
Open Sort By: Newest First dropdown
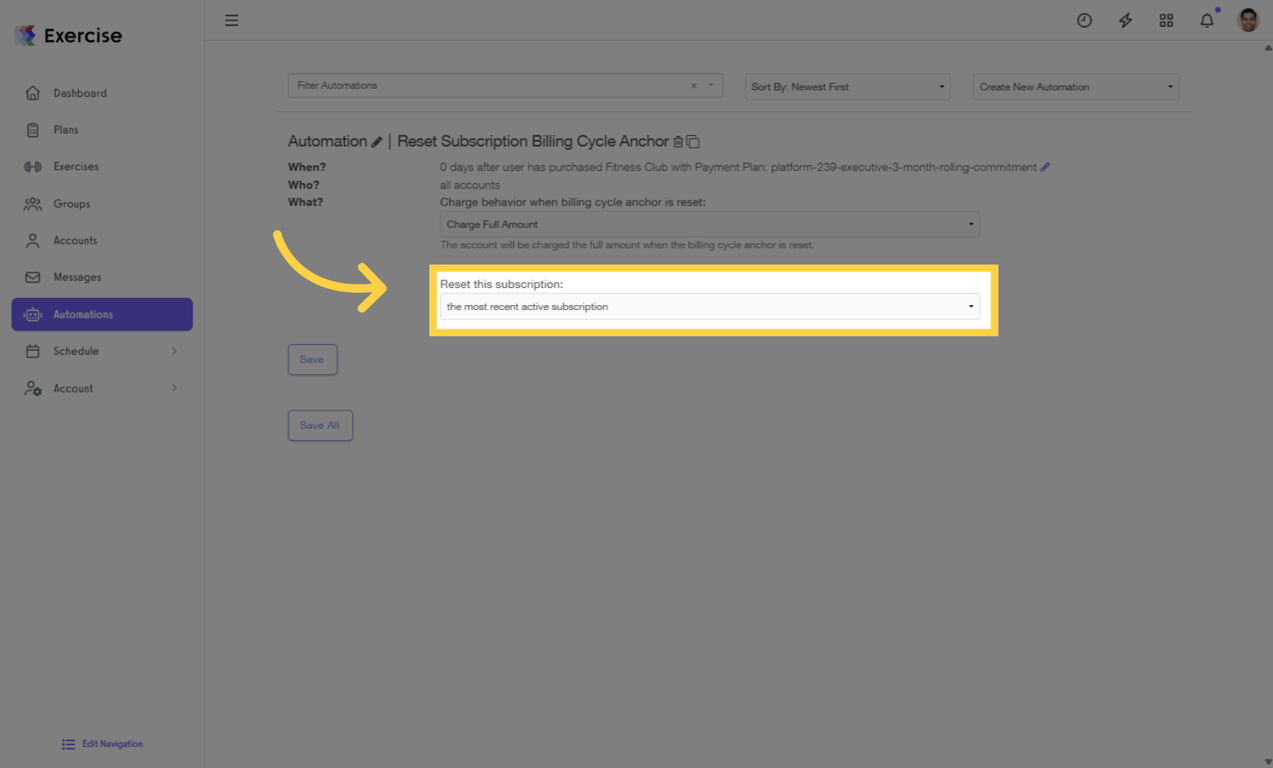[847, 87]
